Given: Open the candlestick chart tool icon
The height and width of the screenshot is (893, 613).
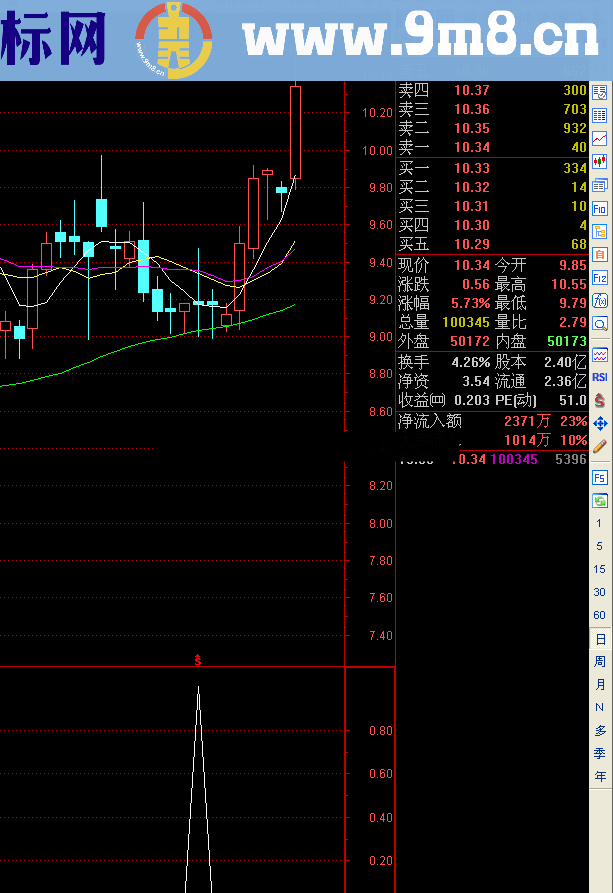Looking at the screenshot, I should pyautogui.click(x=600, y=161).
